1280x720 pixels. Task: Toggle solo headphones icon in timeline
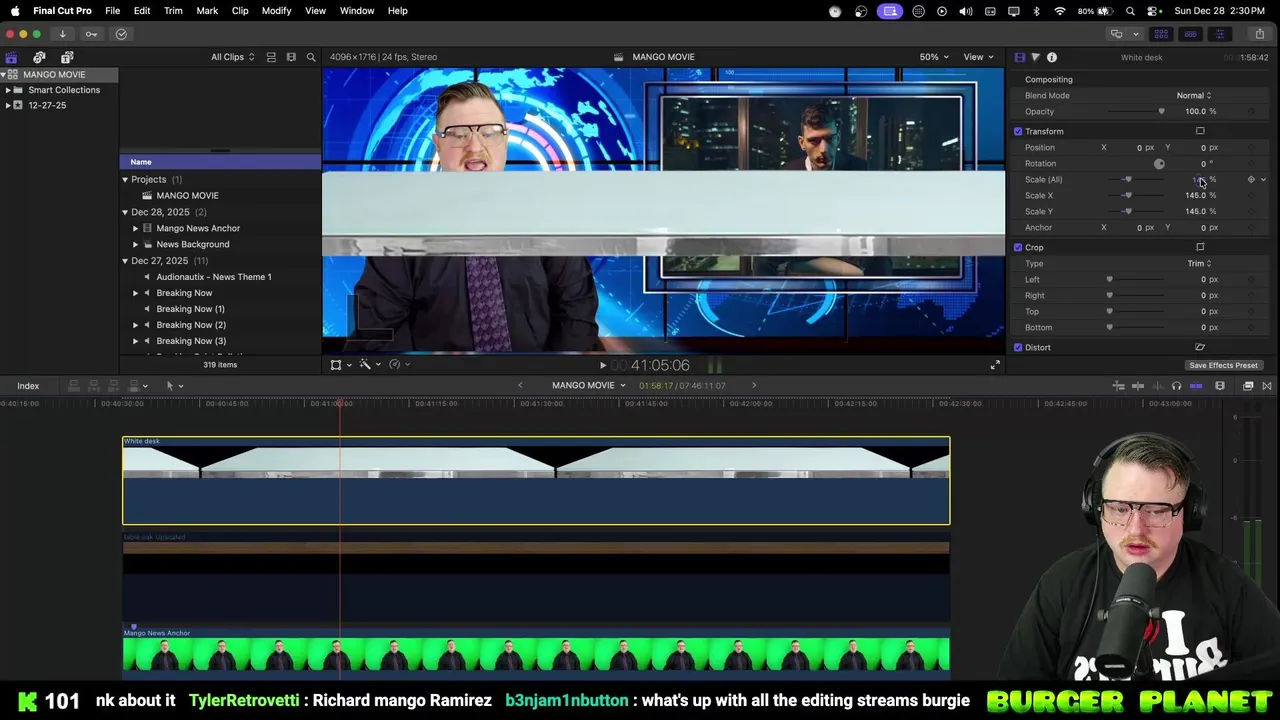tap(1177, 386)
